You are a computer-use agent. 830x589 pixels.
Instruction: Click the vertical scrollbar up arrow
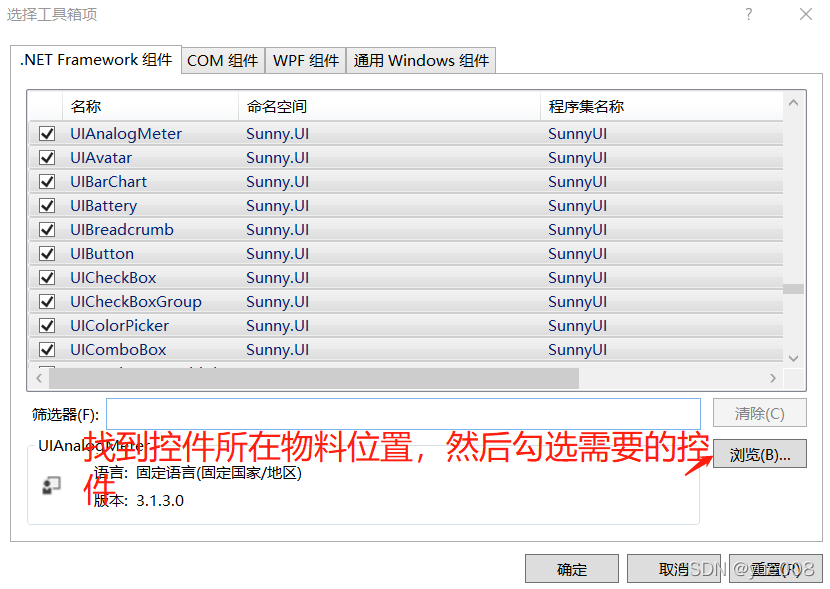793,103
